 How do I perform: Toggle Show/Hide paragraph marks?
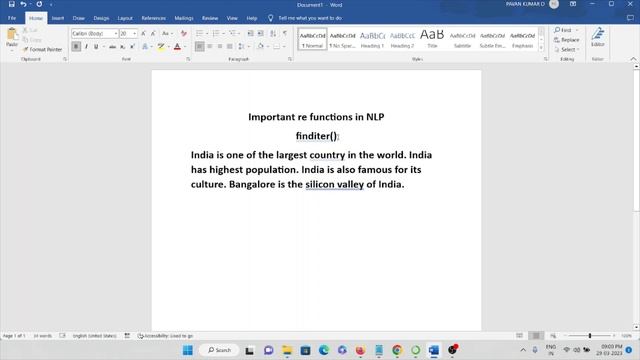coord(285,33)
